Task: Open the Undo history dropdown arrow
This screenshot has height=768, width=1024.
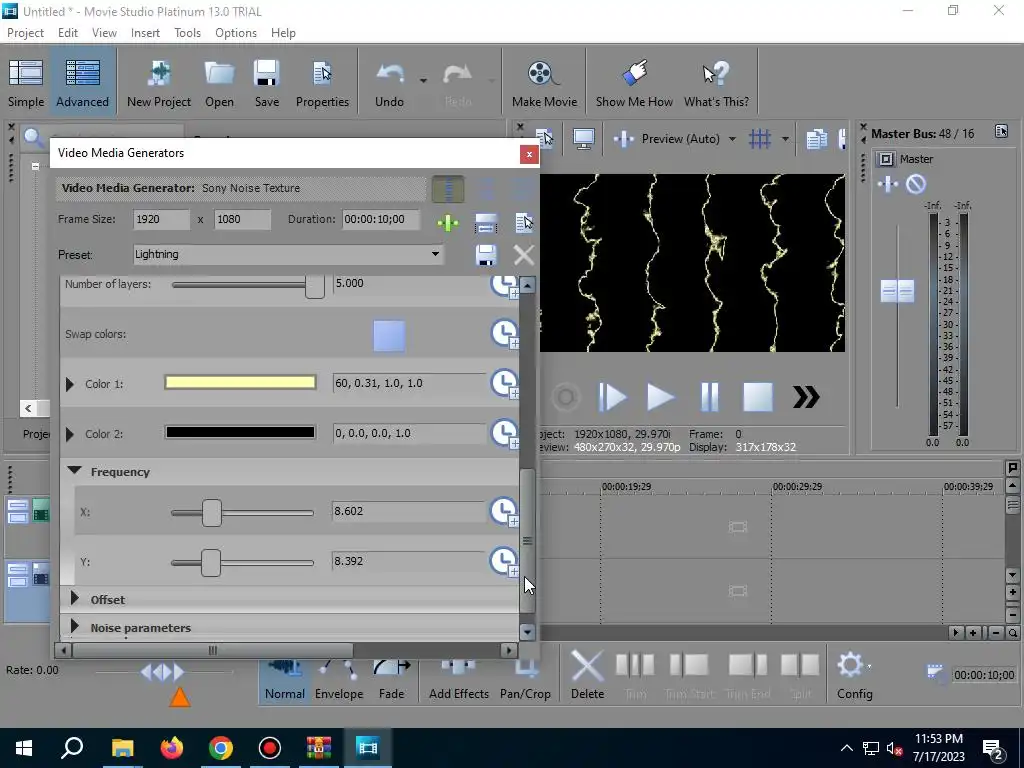Action: tap(423, 81)
